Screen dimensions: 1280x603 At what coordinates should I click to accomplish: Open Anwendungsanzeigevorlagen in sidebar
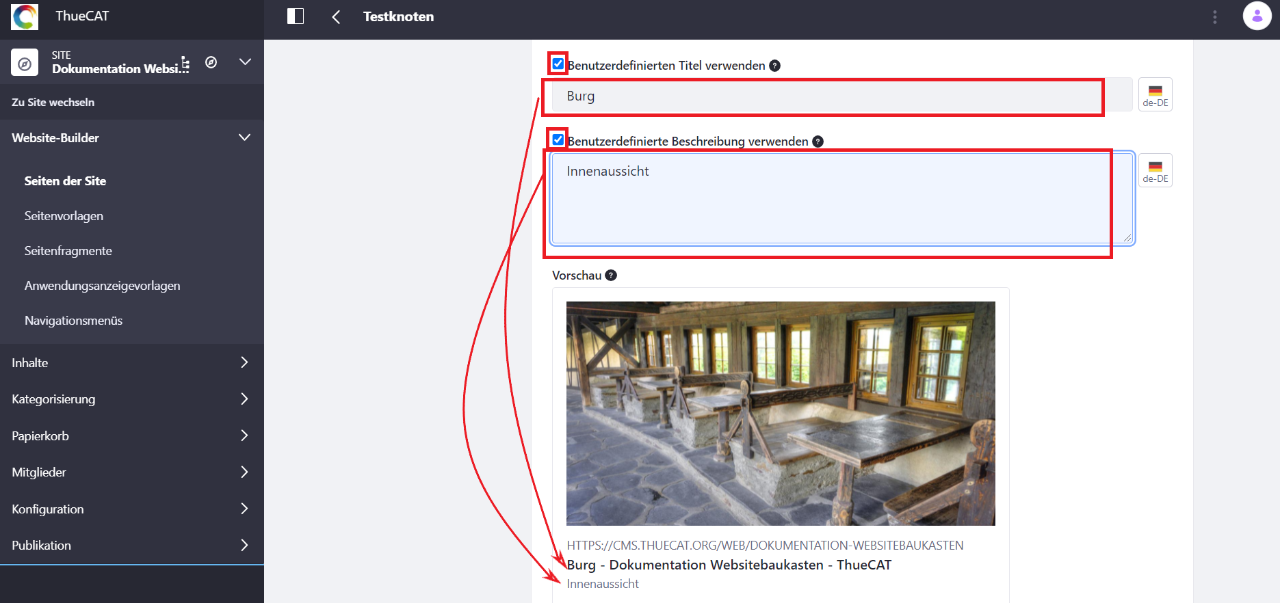click(x=102, y=286)
